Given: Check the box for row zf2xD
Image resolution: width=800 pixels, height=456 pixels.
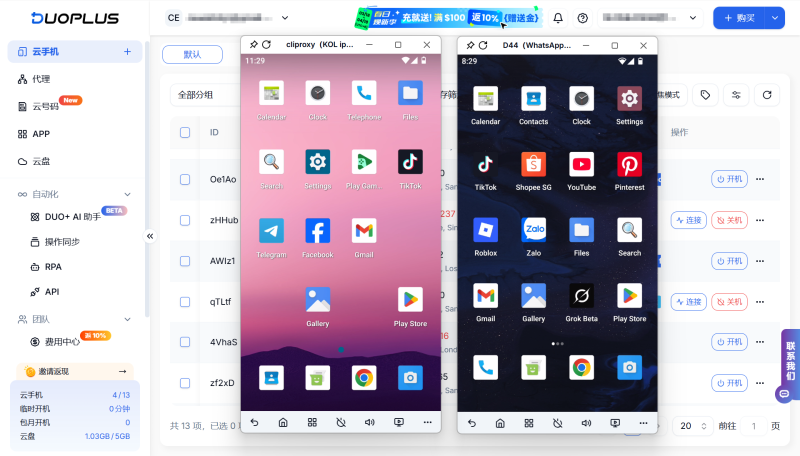Looking at the screenshot, I should pyautogui.click(x=185, y=383).
